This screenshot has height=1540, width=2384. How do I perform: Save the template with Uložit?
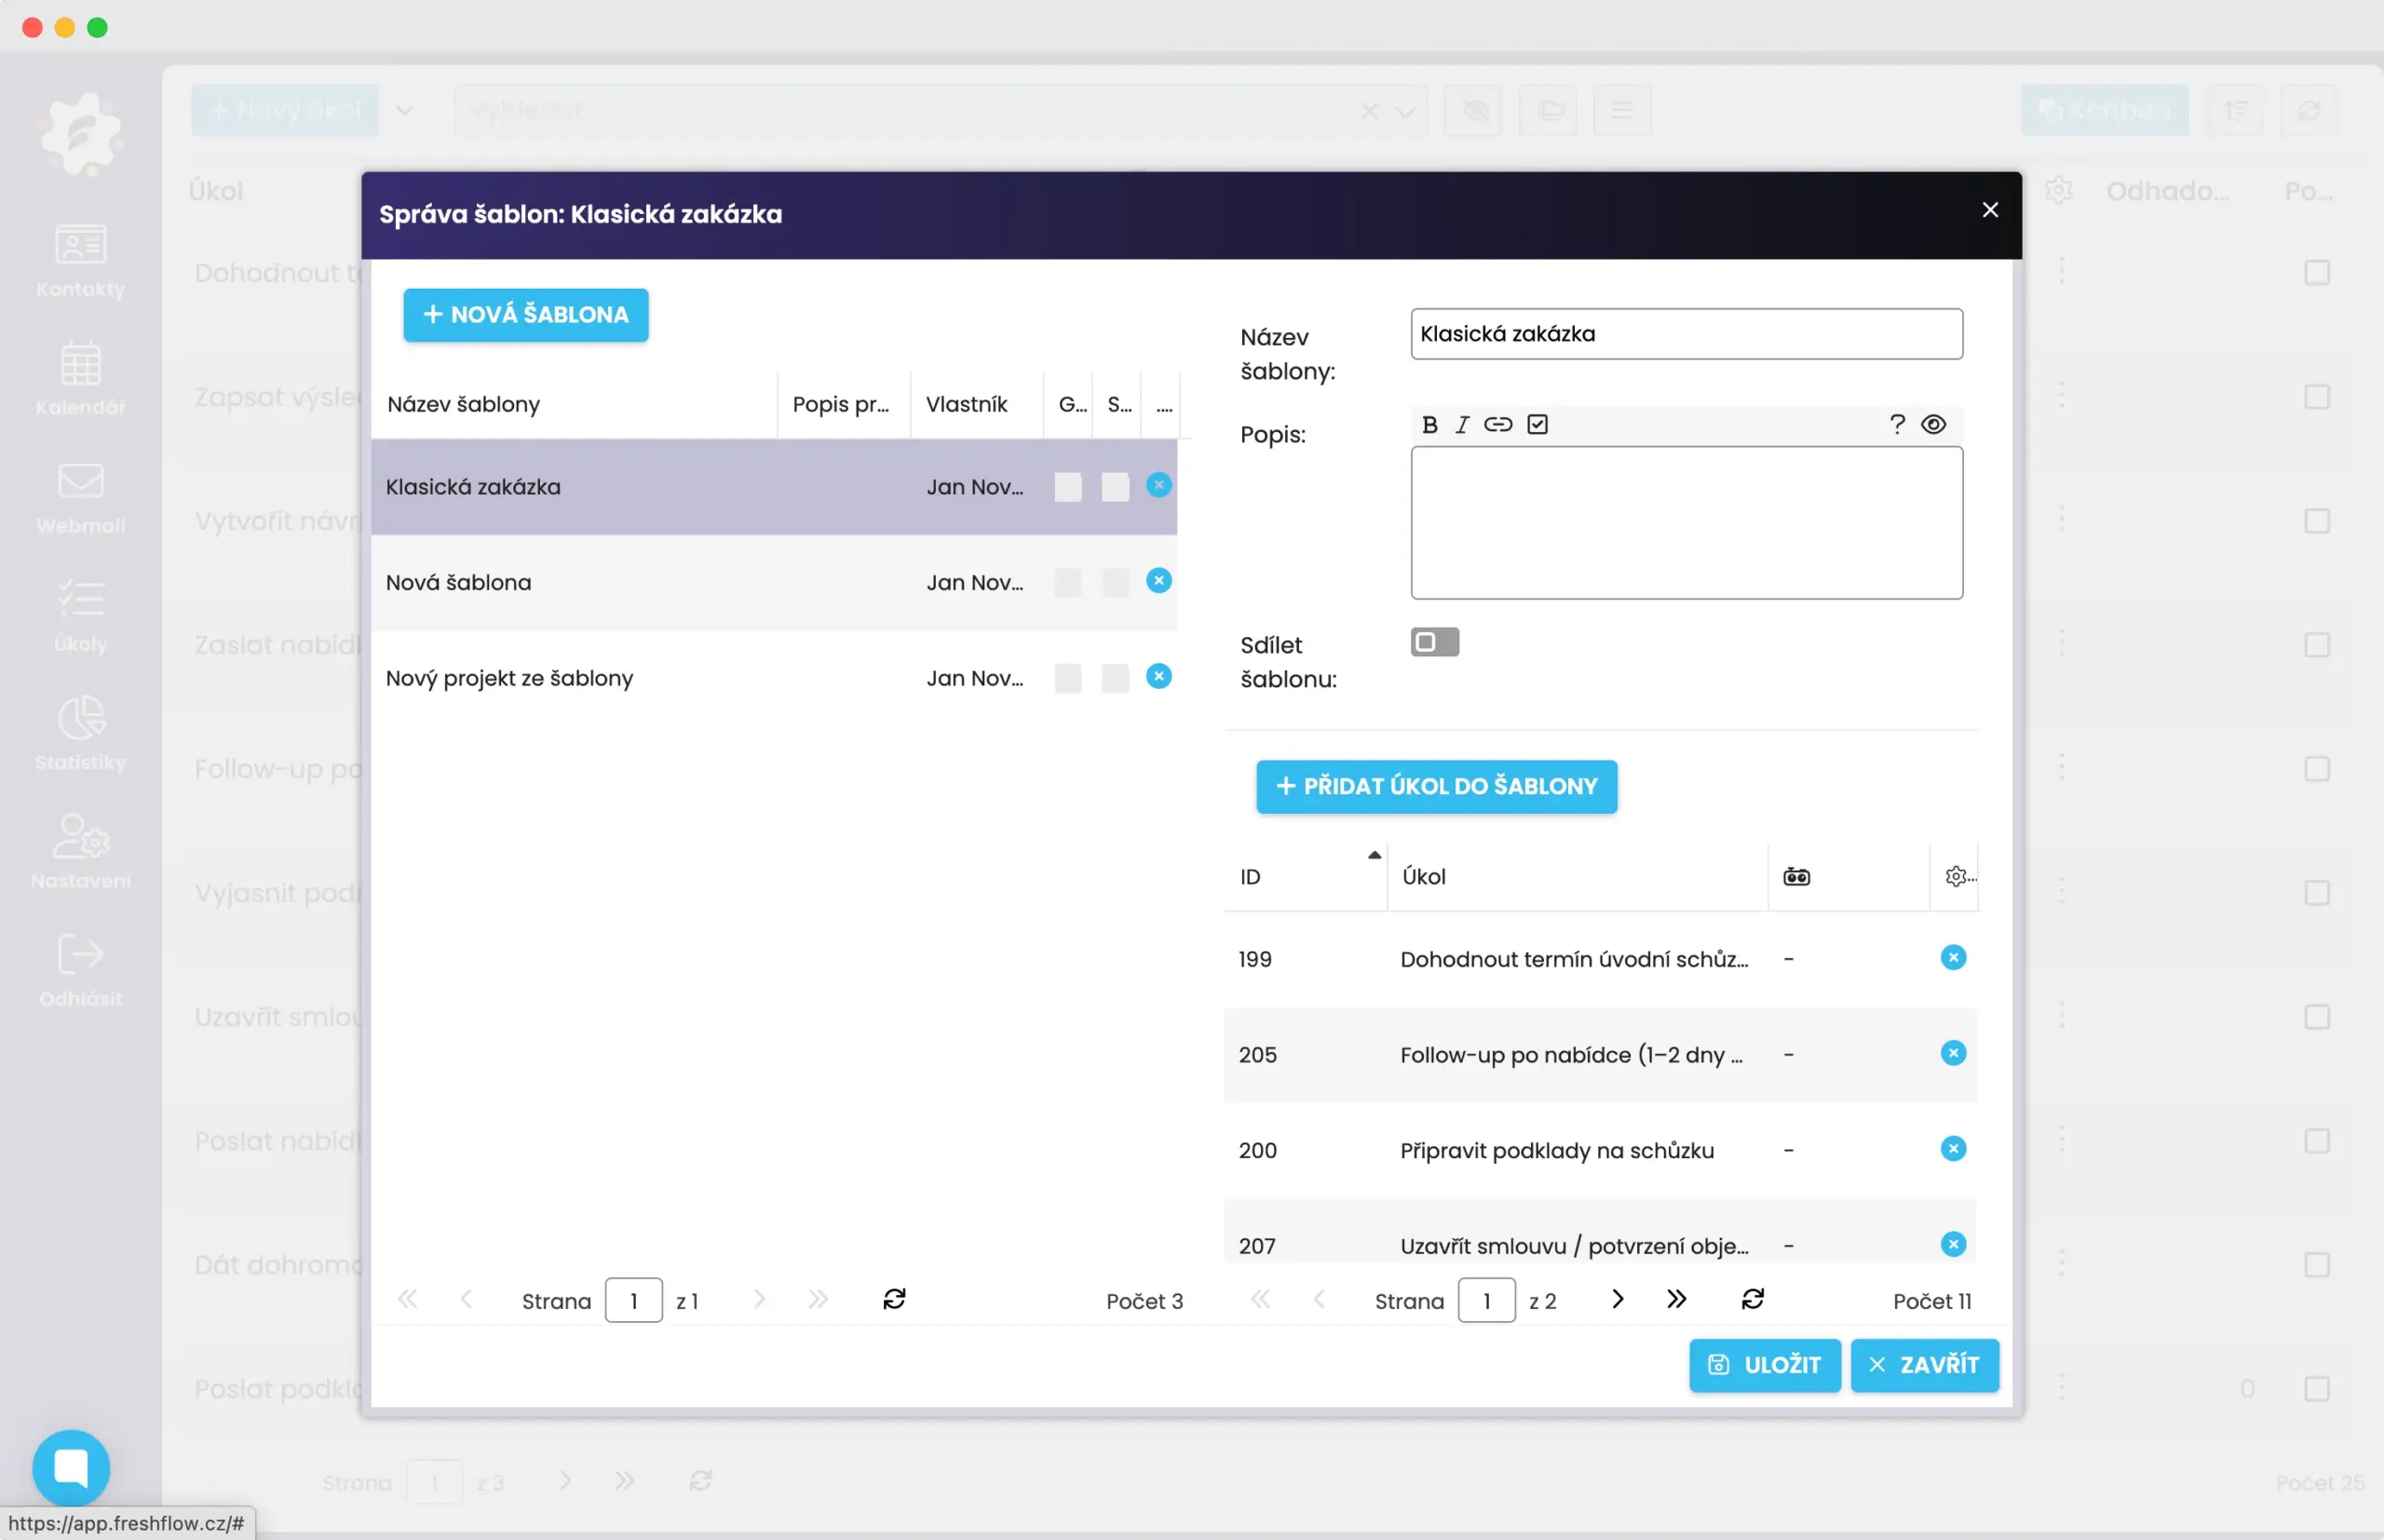(1764, 1365)
